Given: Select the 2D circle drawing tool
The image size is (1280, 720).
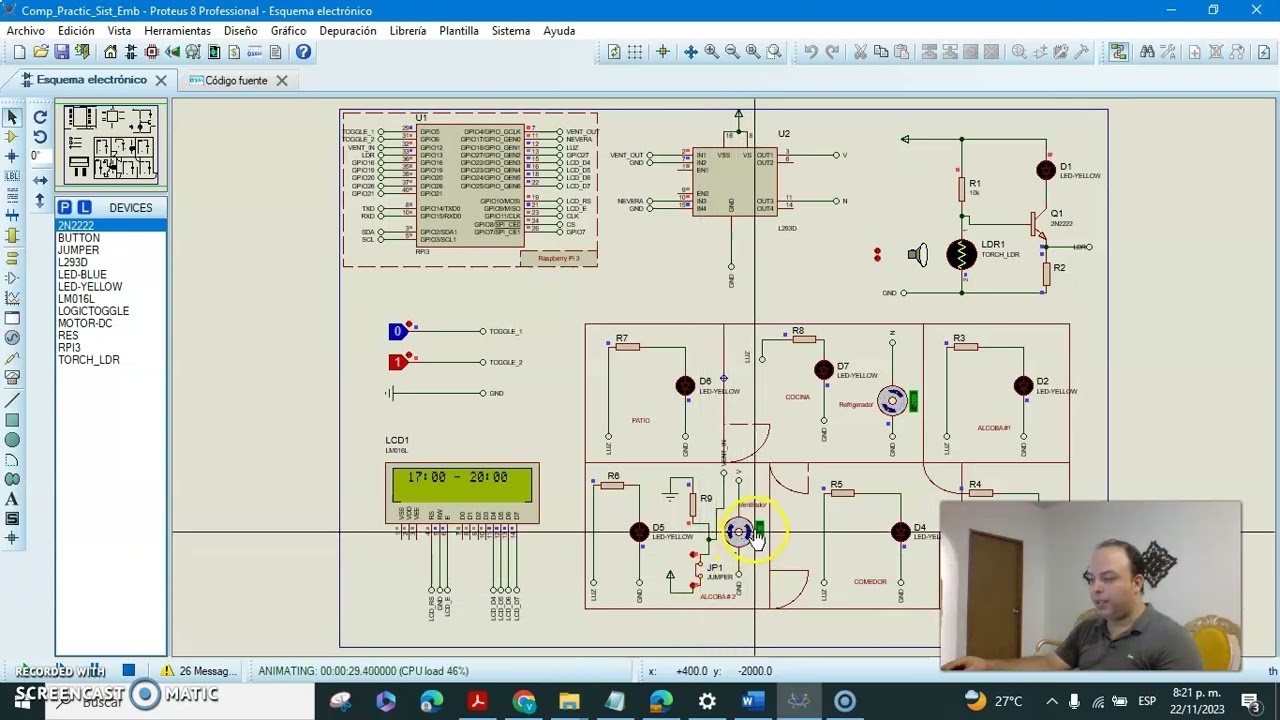Looking at the screenshot, I should pyautogui.click(x=12, y=440).
